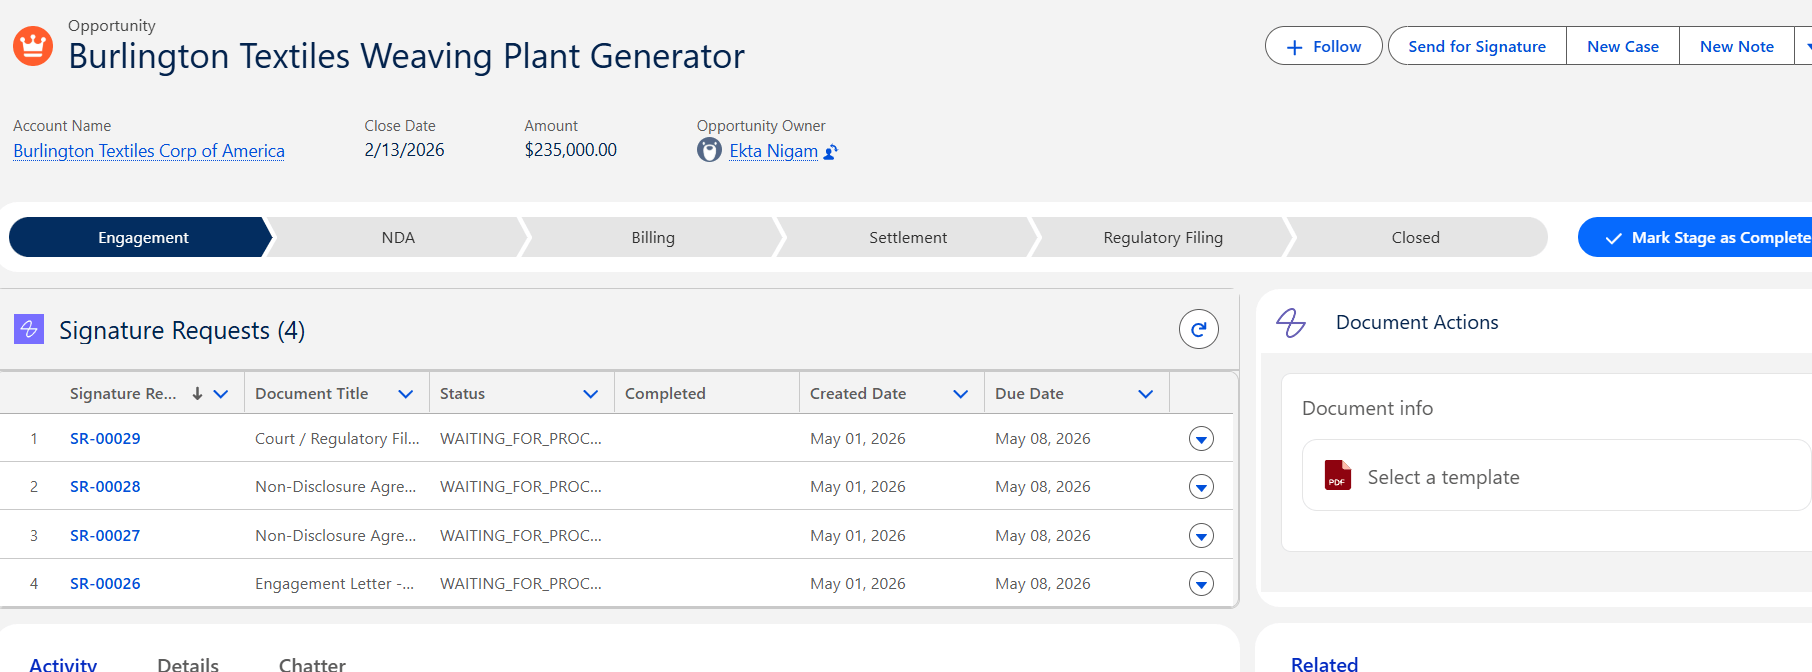Expand more actions dropdown after New Note
The image size is (1812, 672).
coord(1805,46)
